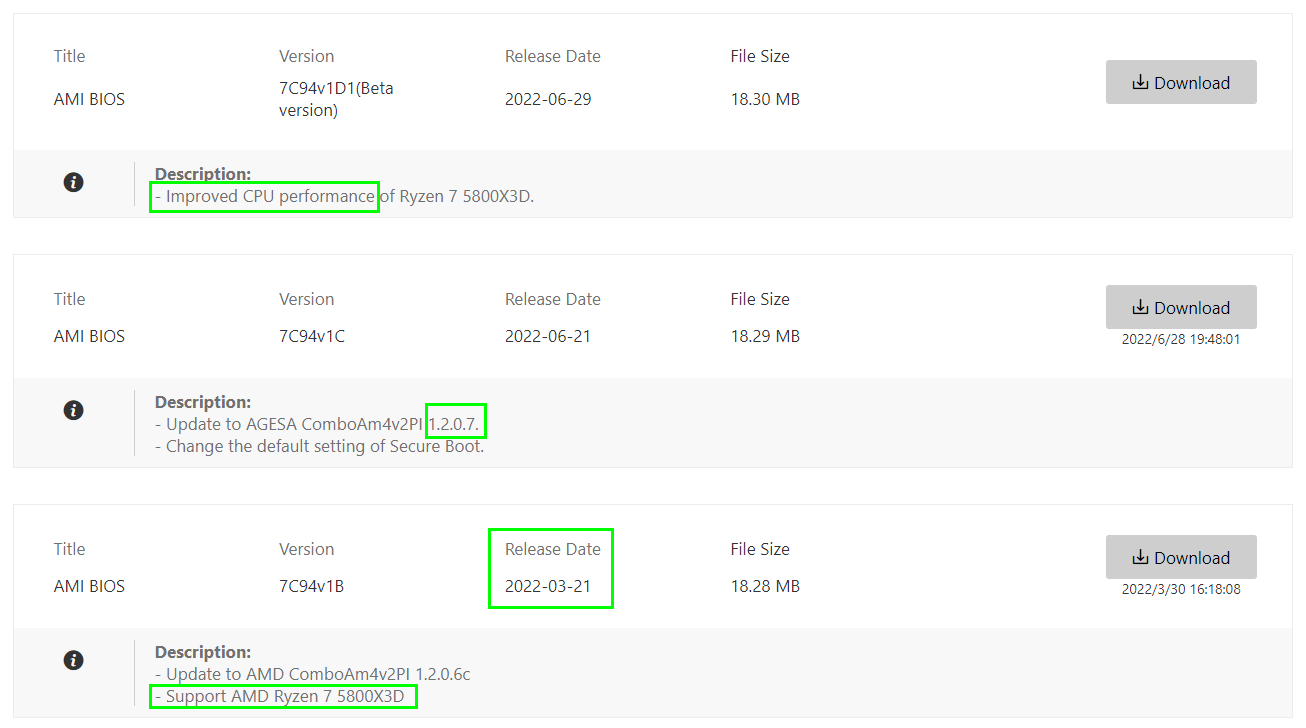The height and width of the screenshot is (728, 1306).
Task: Click the info icon beside the ComboAm4v2PI 1.2.0.6c description
Action: [x=73, y=660]
